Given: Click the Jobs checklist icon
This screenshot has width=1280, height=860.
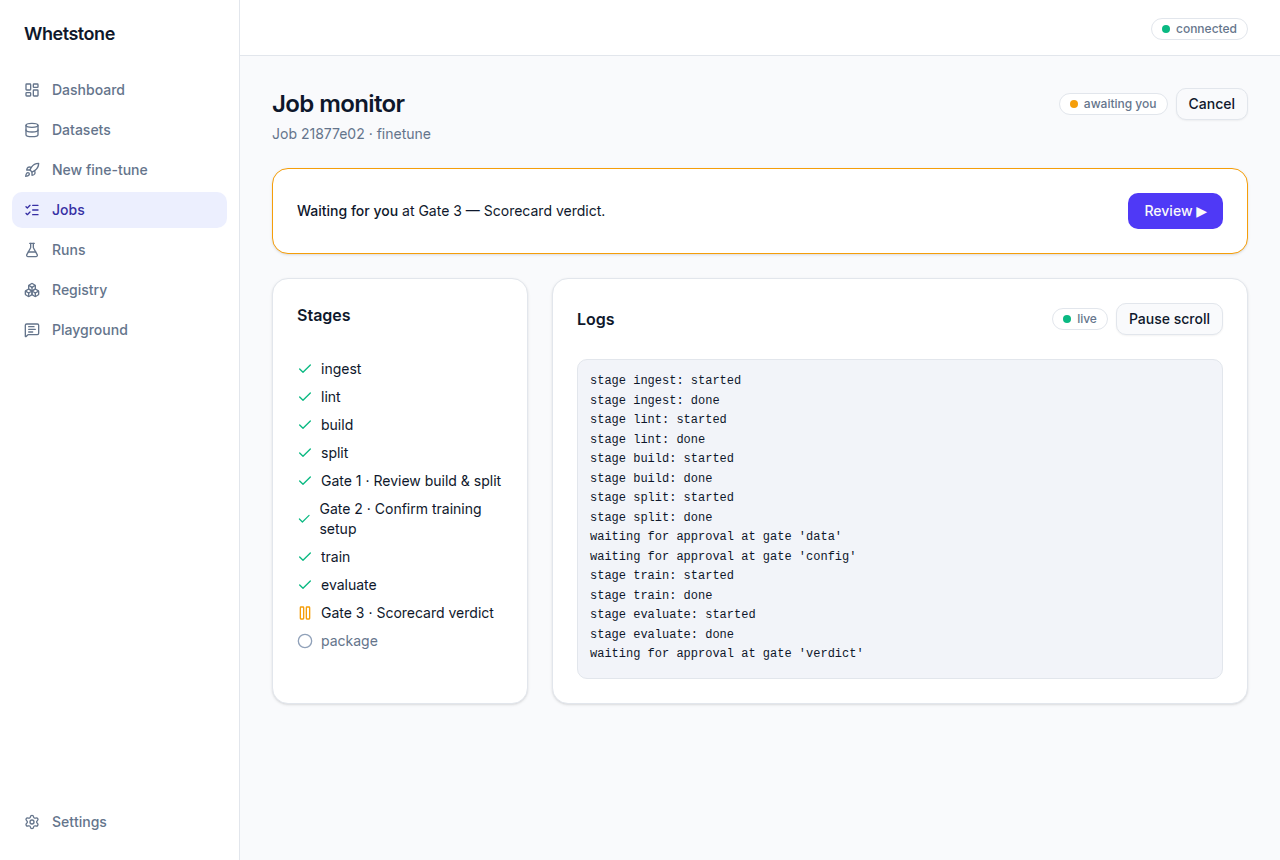Looking at the screenshot, I should coord(32,210).
